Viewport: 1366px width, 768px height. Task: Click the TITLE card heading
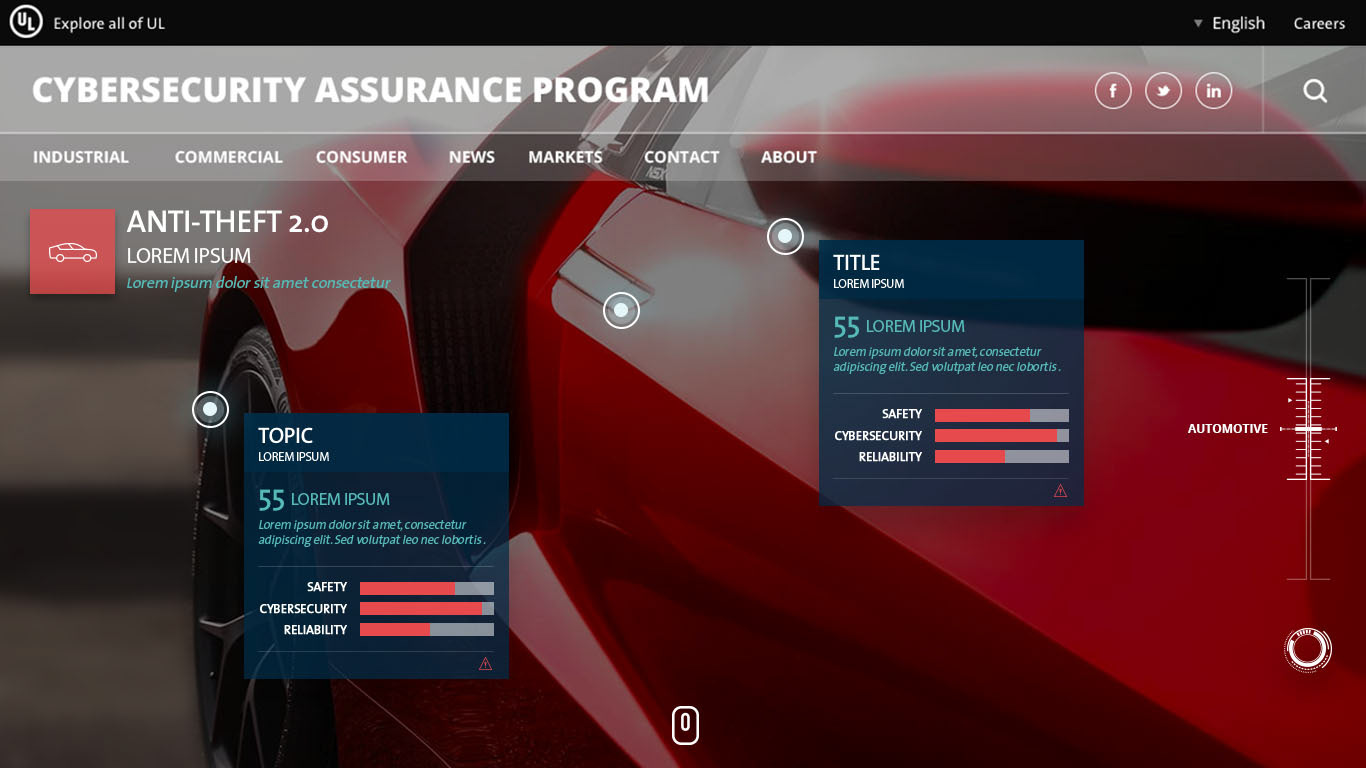856,263
